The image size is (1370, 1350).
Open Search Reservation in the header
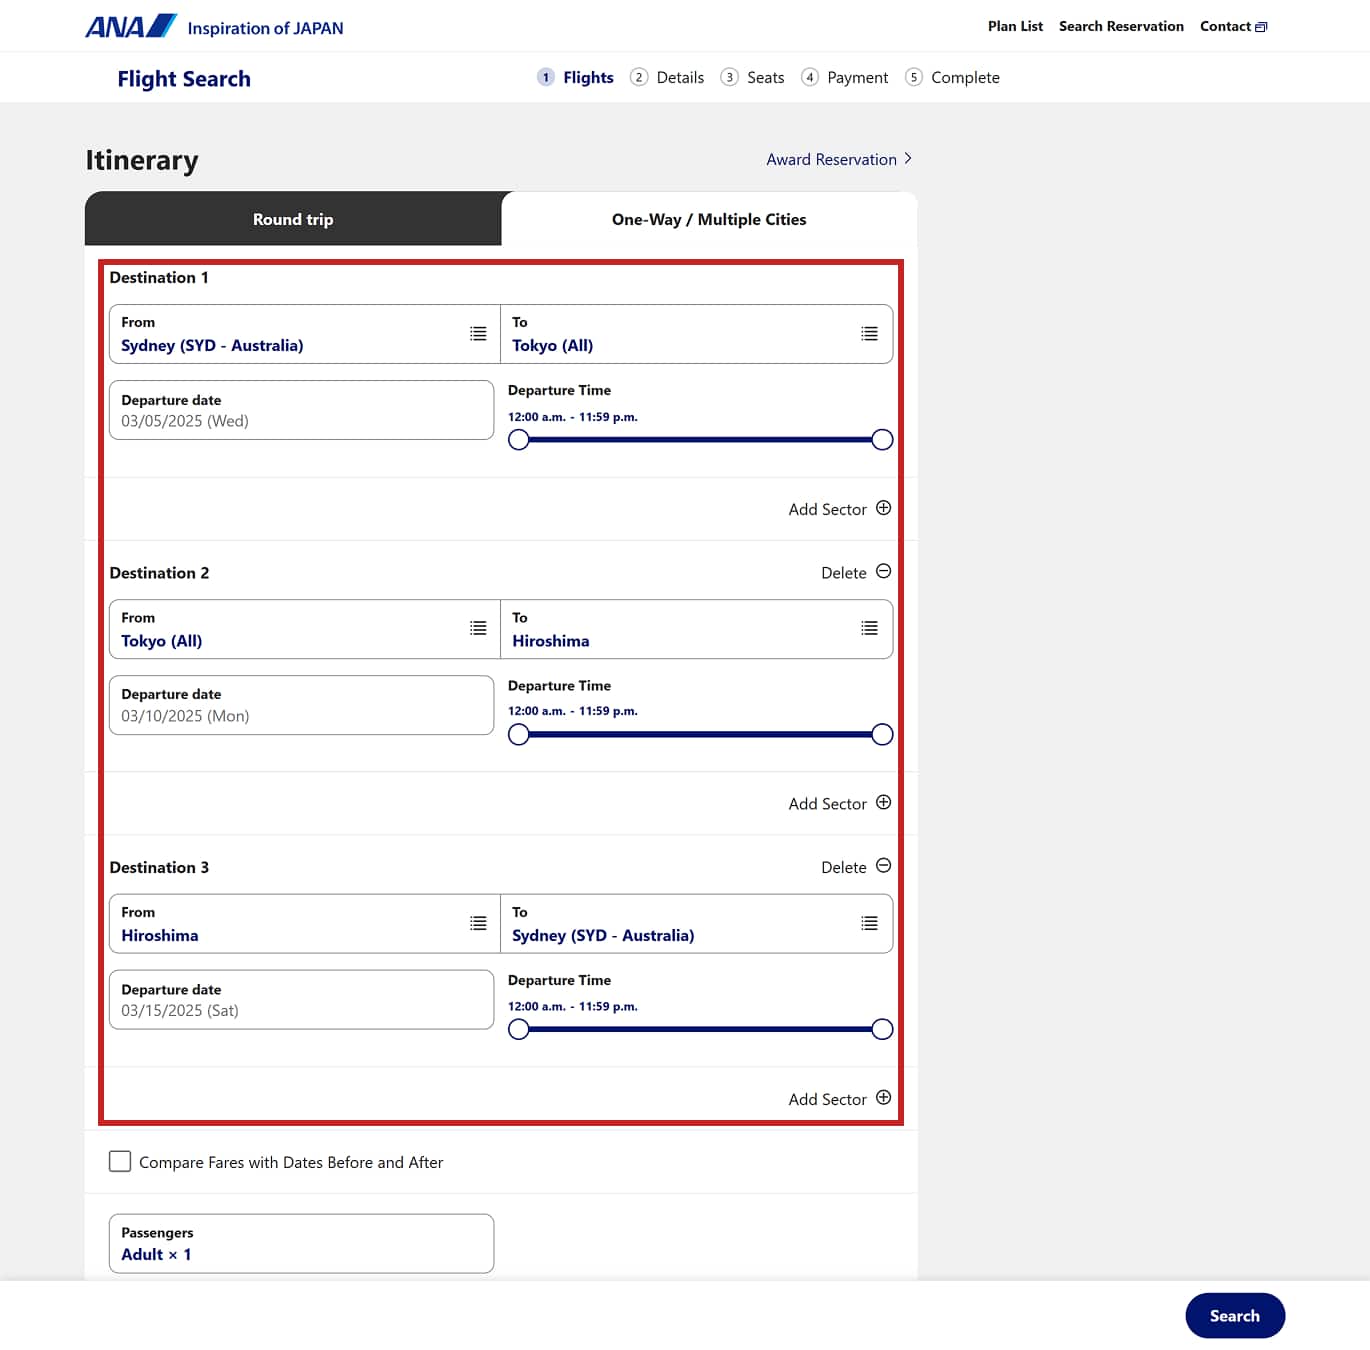(x=1121, y=26)
